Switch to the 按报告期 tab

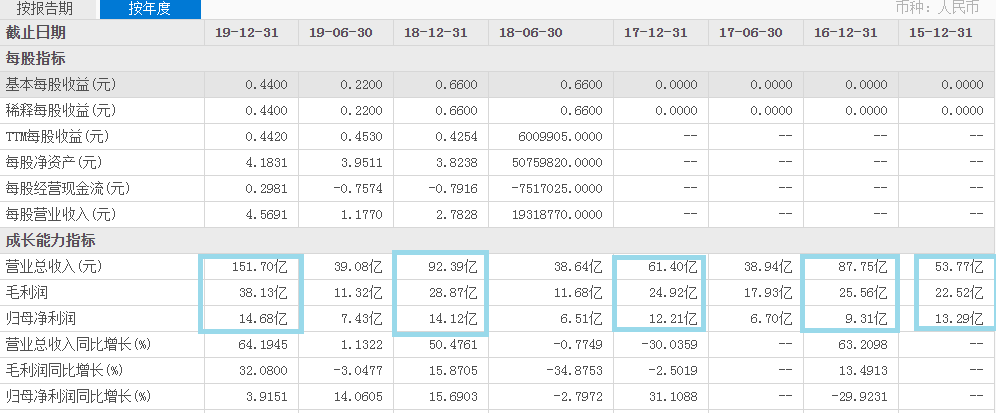click(45, 9)
